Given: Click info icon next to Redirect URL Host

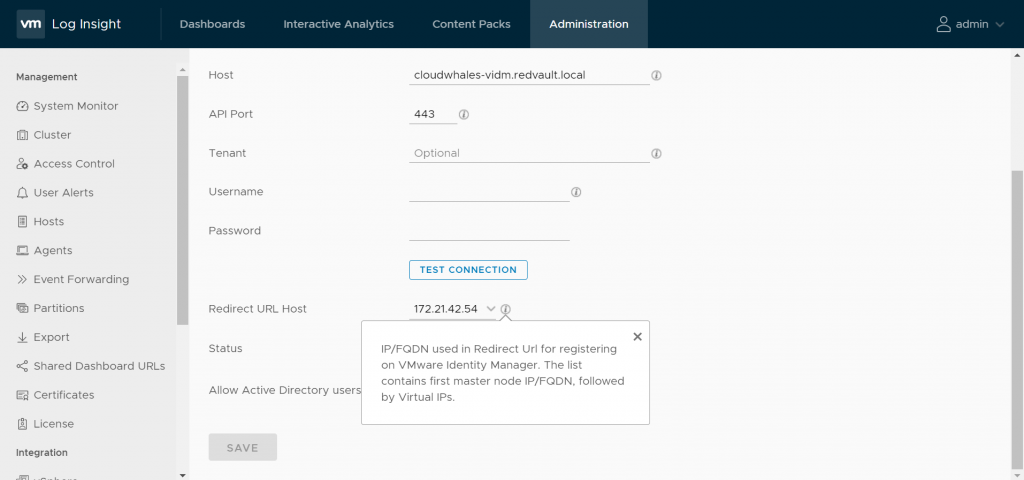Looking at the screenshot, I should 505,309.
